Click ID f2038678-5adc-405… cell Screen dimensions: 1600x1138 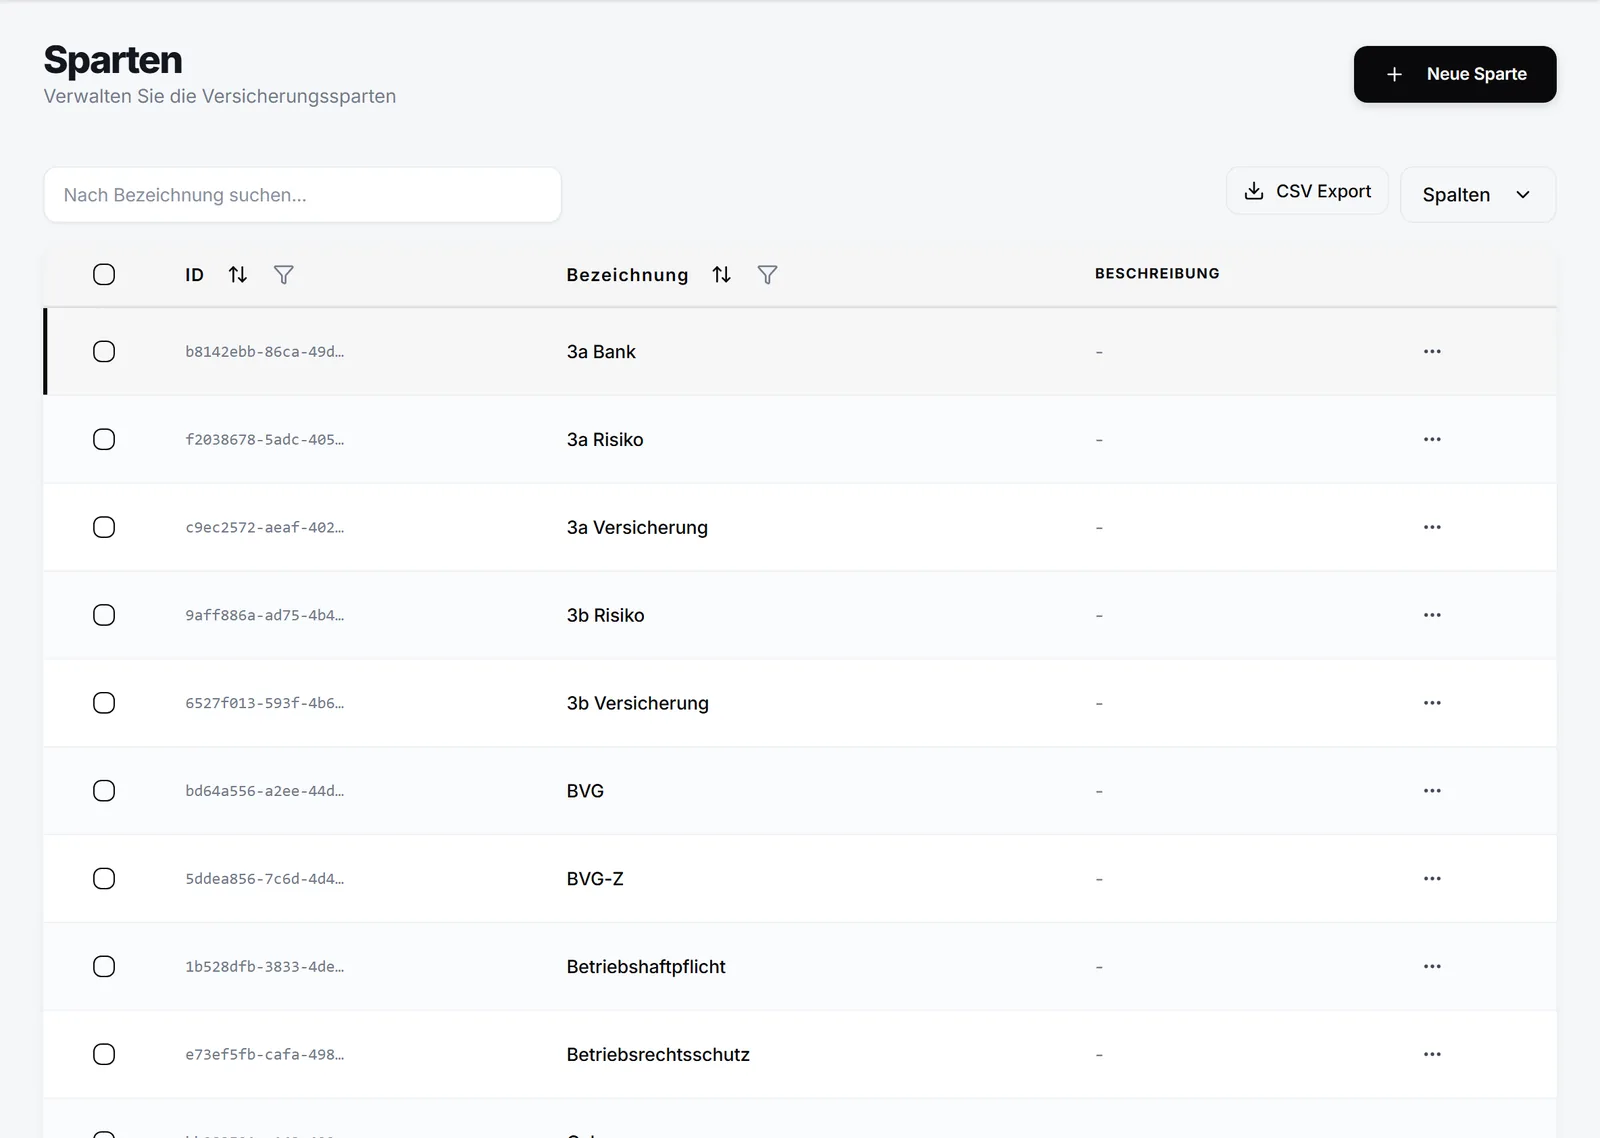264,440
